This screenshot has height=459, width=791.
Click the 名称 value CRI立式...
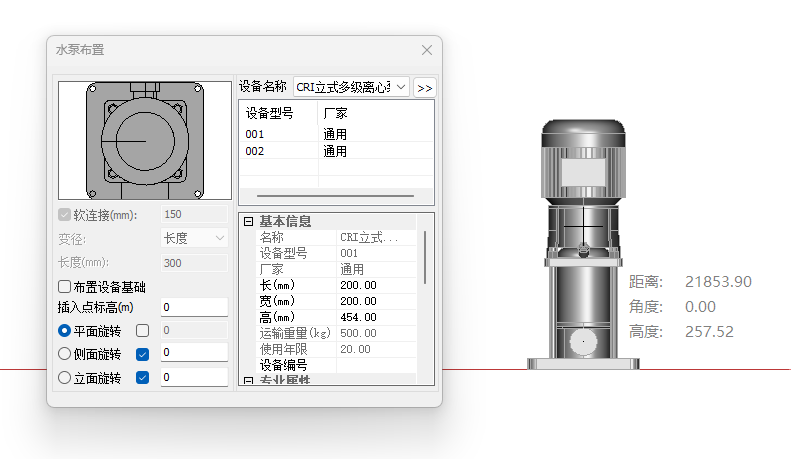point(376,237)
